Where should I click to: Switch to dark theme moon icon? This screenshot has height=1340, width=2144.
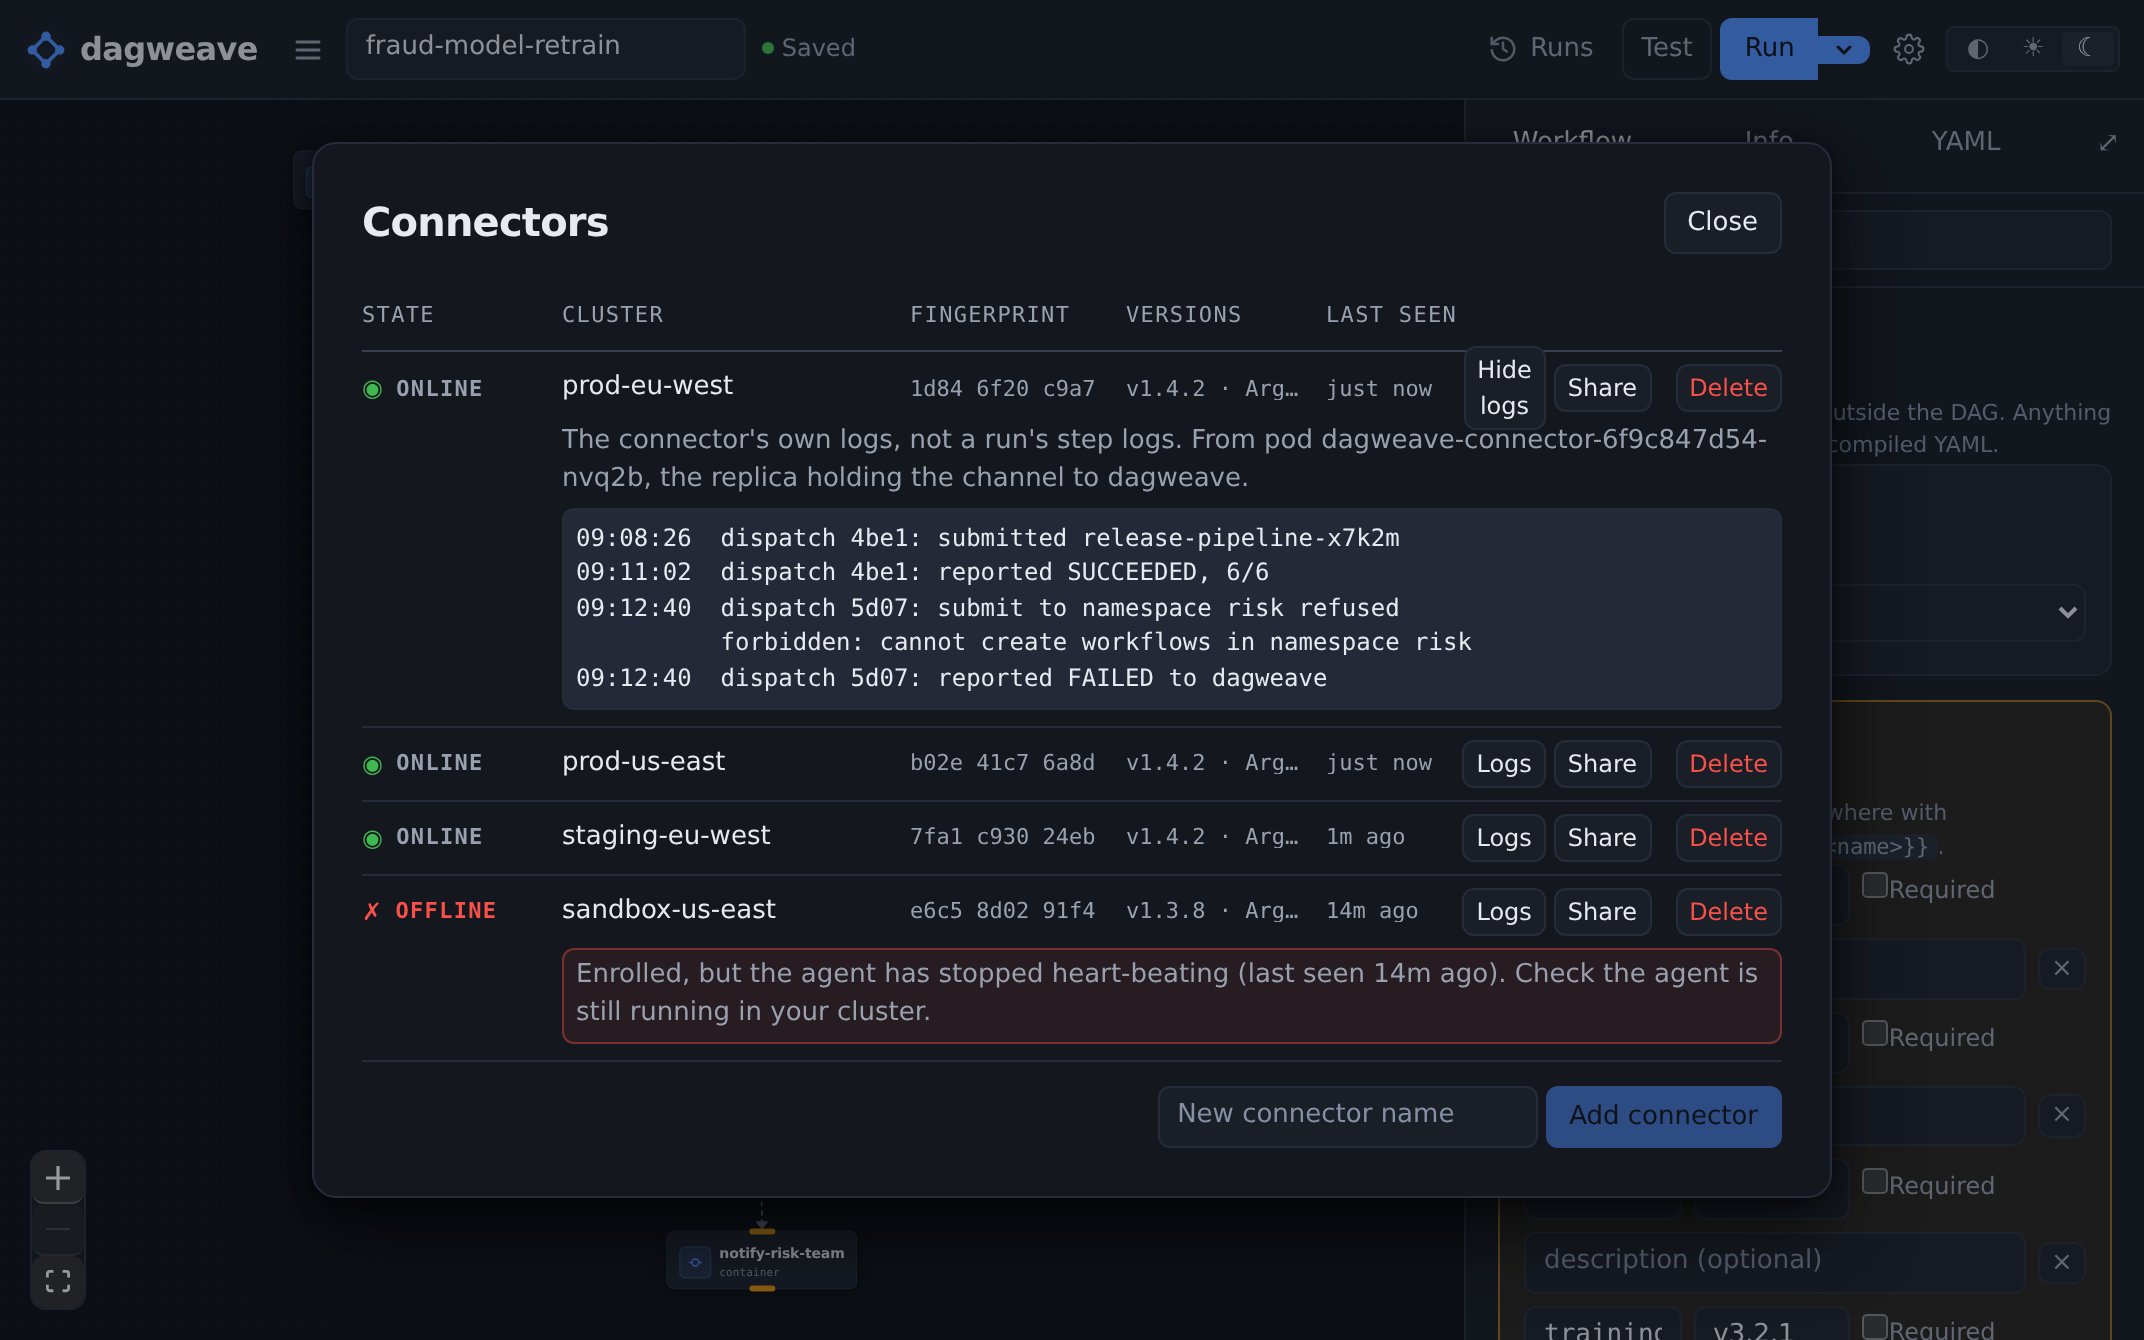point(2086,47)
